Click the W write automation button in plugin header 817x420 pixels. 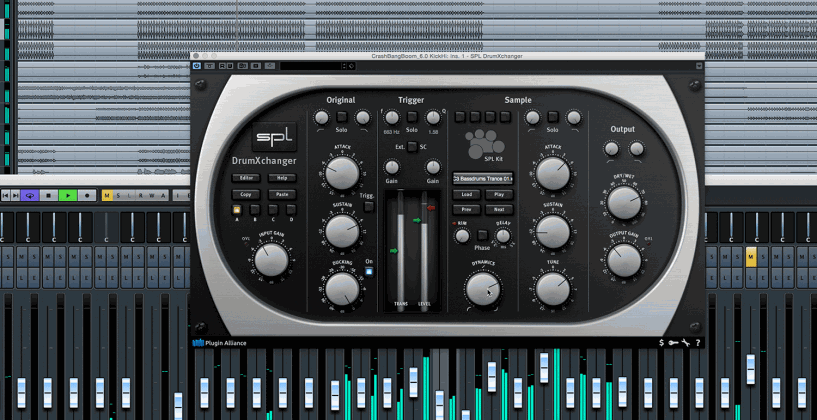(229, 66)
